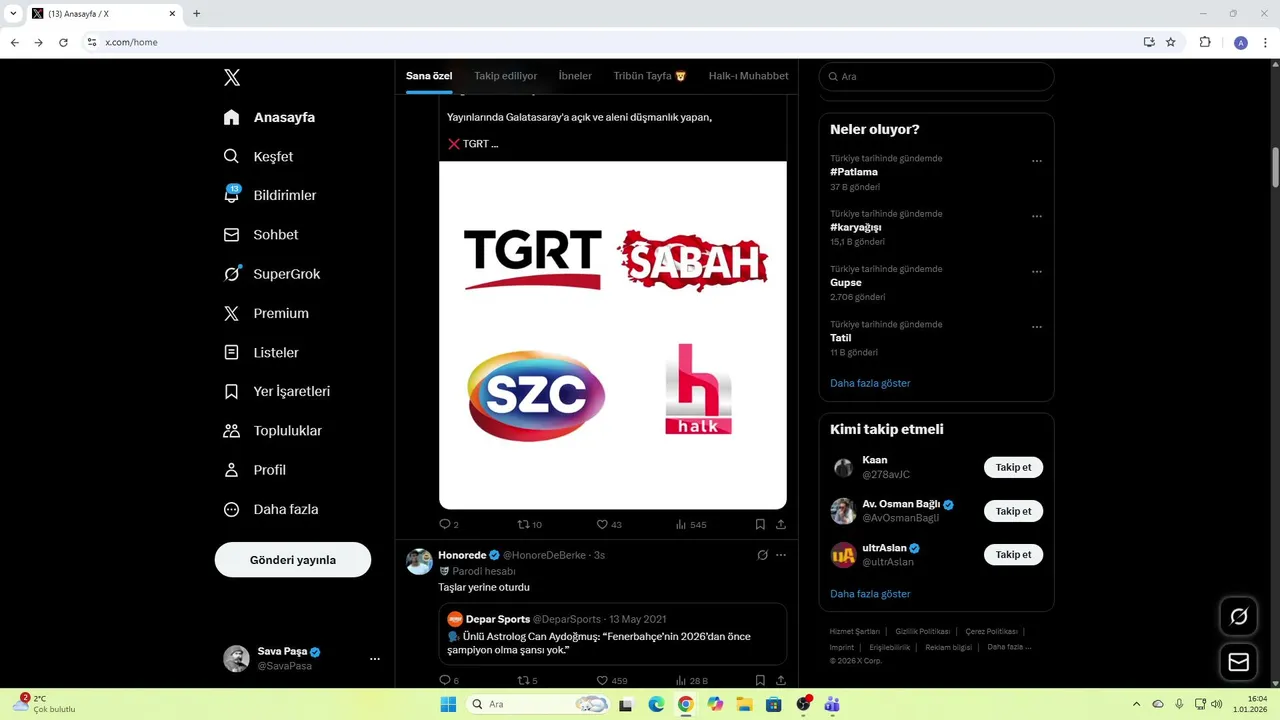Image resolution: width=1280 pixels, height=720 pixels.
Task: Click the Ara search field on X
Action: pyautogui.click(x=936, y=76)
